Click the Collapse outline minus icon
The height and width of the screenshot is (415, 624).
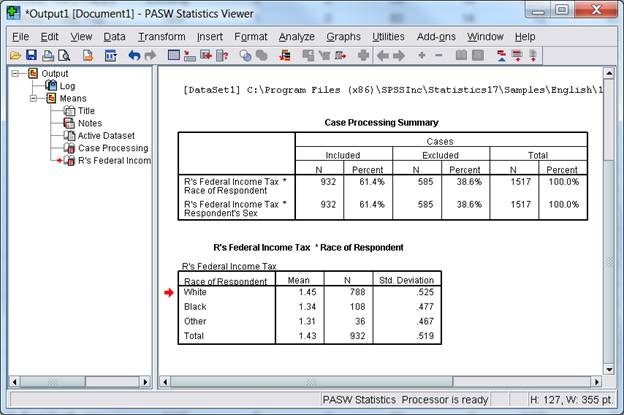[x=439, y=55]
